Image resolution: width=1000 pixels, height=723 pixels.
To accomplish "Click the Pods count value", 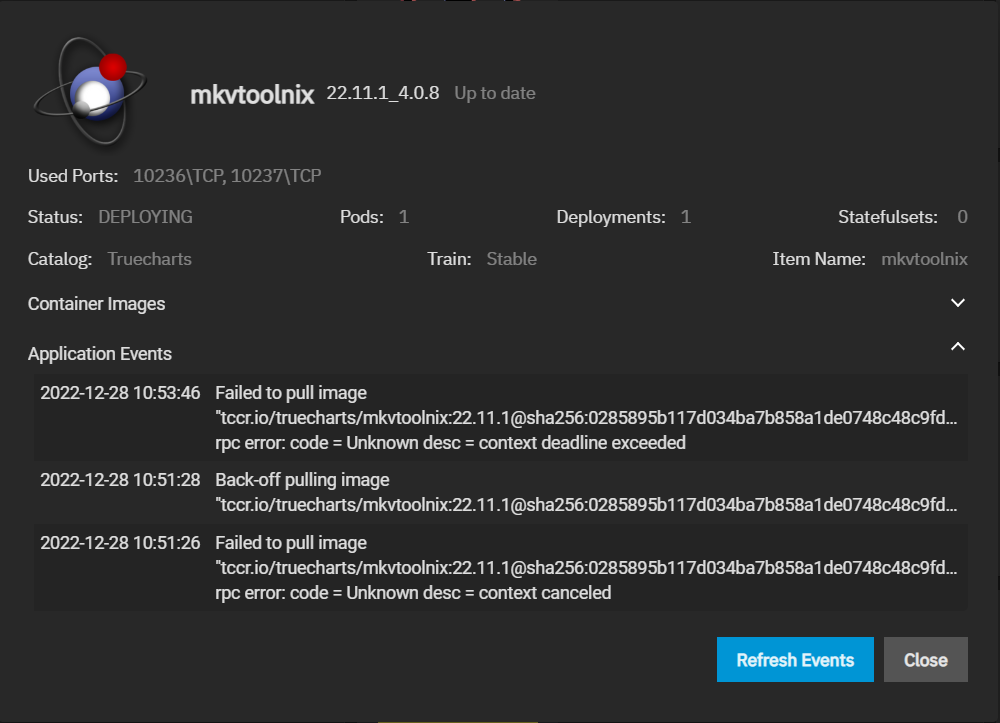I will 404,217.
